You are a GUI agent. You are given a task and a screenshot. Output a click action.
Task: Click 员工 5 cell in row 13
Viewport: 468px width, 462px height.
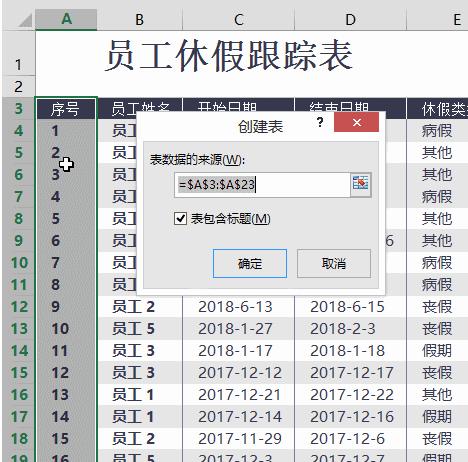click(x=140, y=329)
